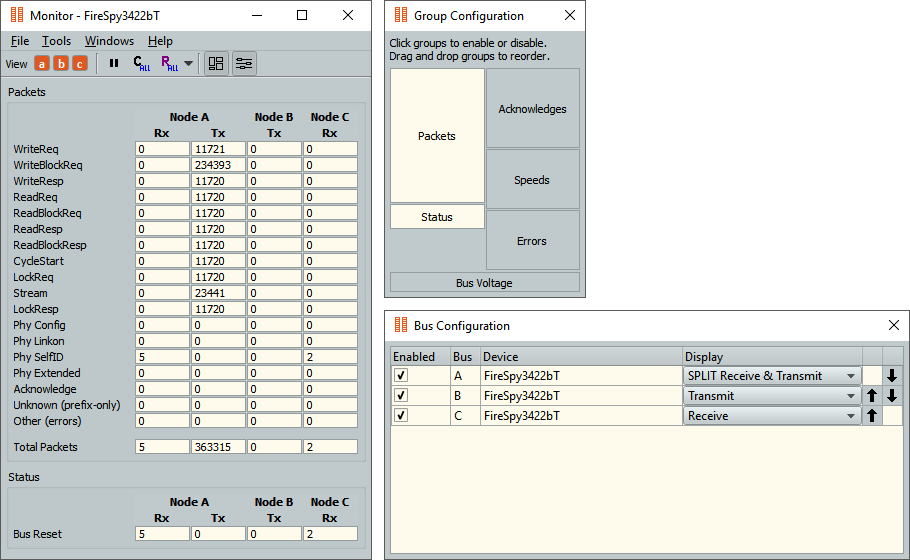The height and width of the screenshot is (560, 910).
Task: Open the Help menu
Action: pos(160,41)
